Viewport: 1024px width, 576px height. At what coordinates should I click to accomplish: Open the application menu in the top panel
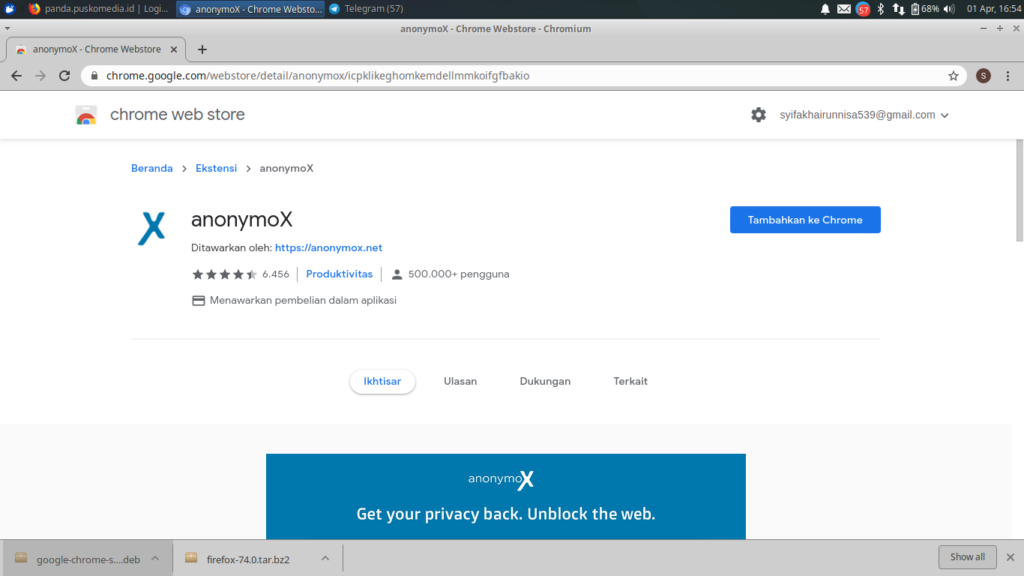[x=10, y=9]
